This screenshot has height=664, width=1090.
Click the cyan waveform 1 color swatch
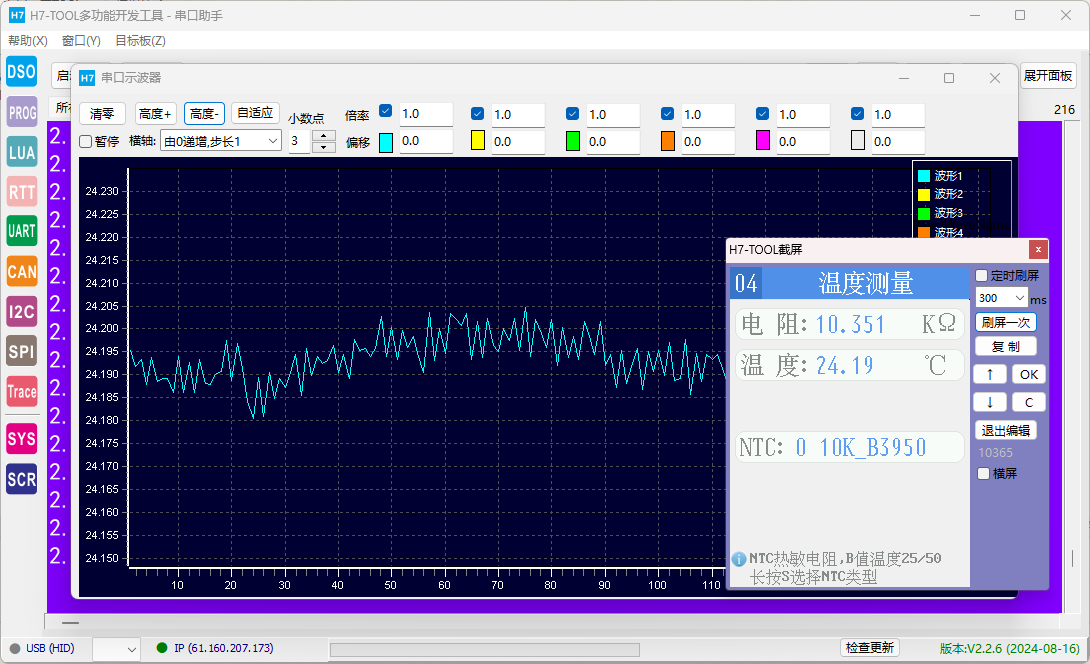click(386, 142)
